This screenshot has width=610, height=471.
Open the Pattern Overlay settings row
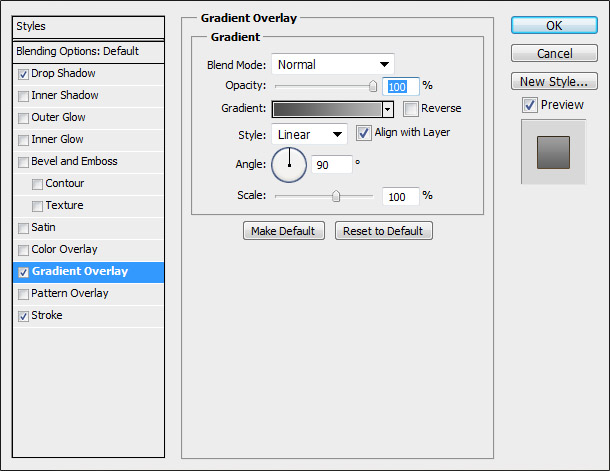[x=88, y=294]
